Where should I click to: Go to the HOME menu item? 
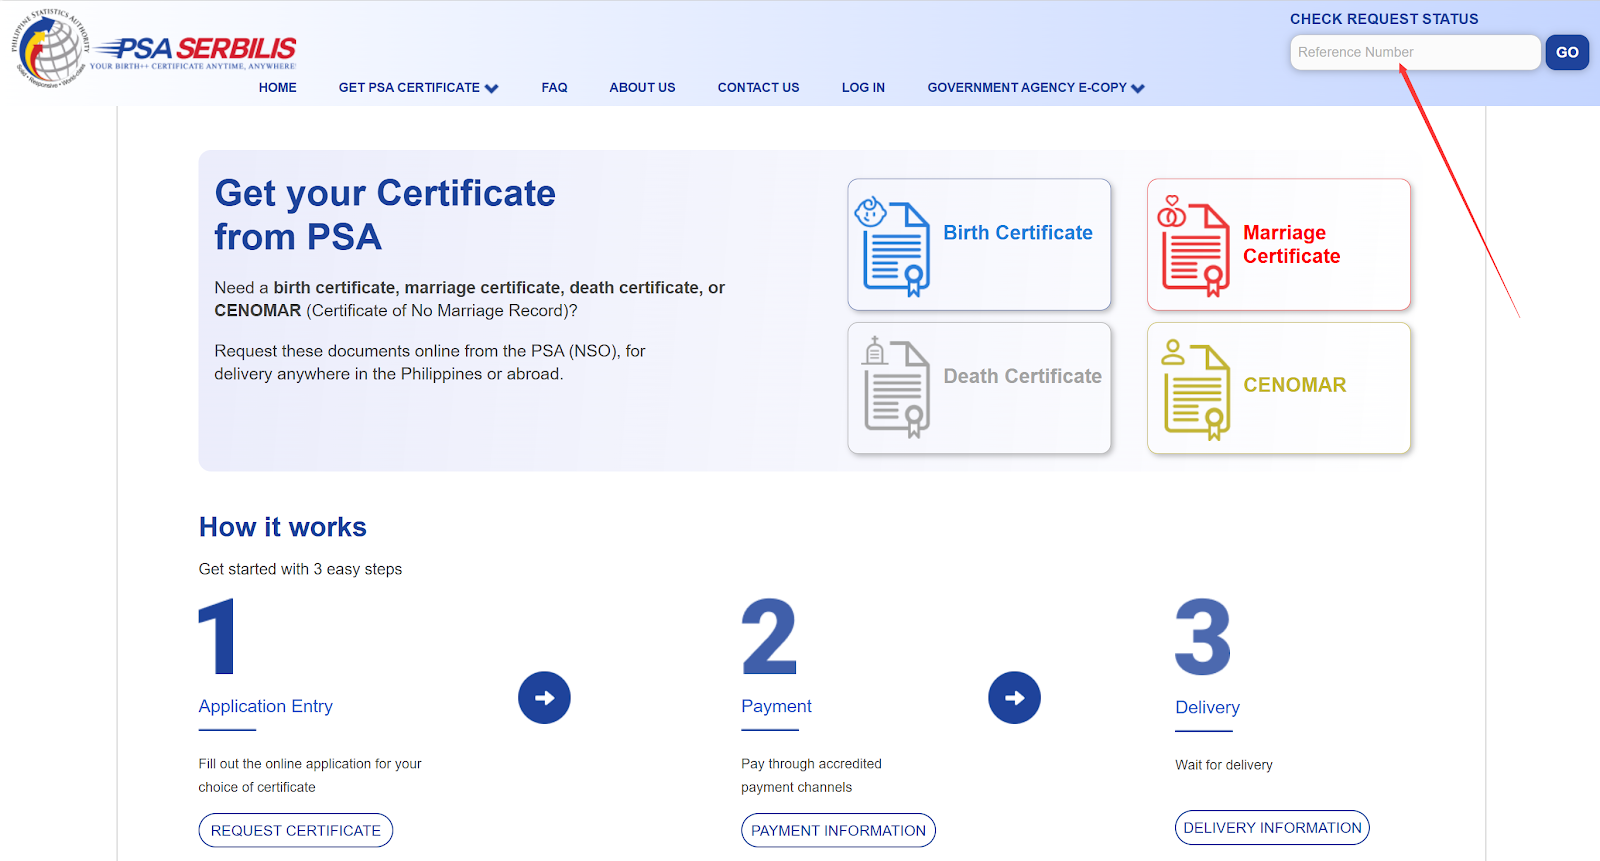point(277,88)
